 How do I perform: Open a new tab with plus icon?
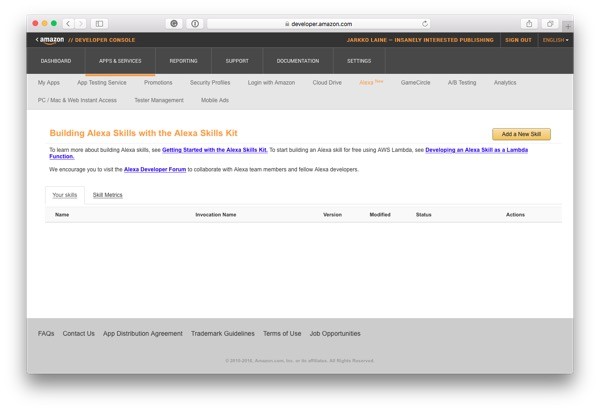(568, 26)
